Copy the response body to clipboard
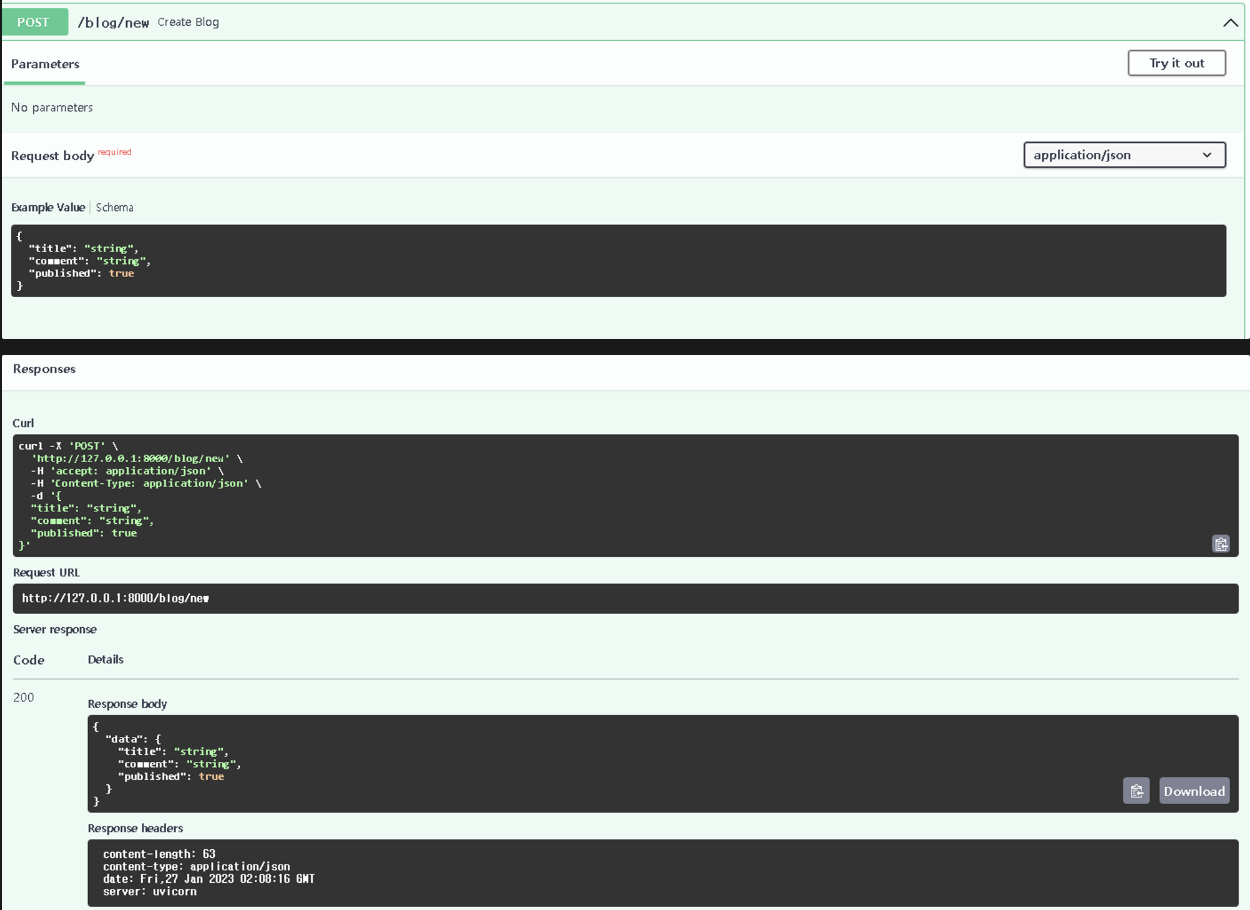 (1136, 791)
